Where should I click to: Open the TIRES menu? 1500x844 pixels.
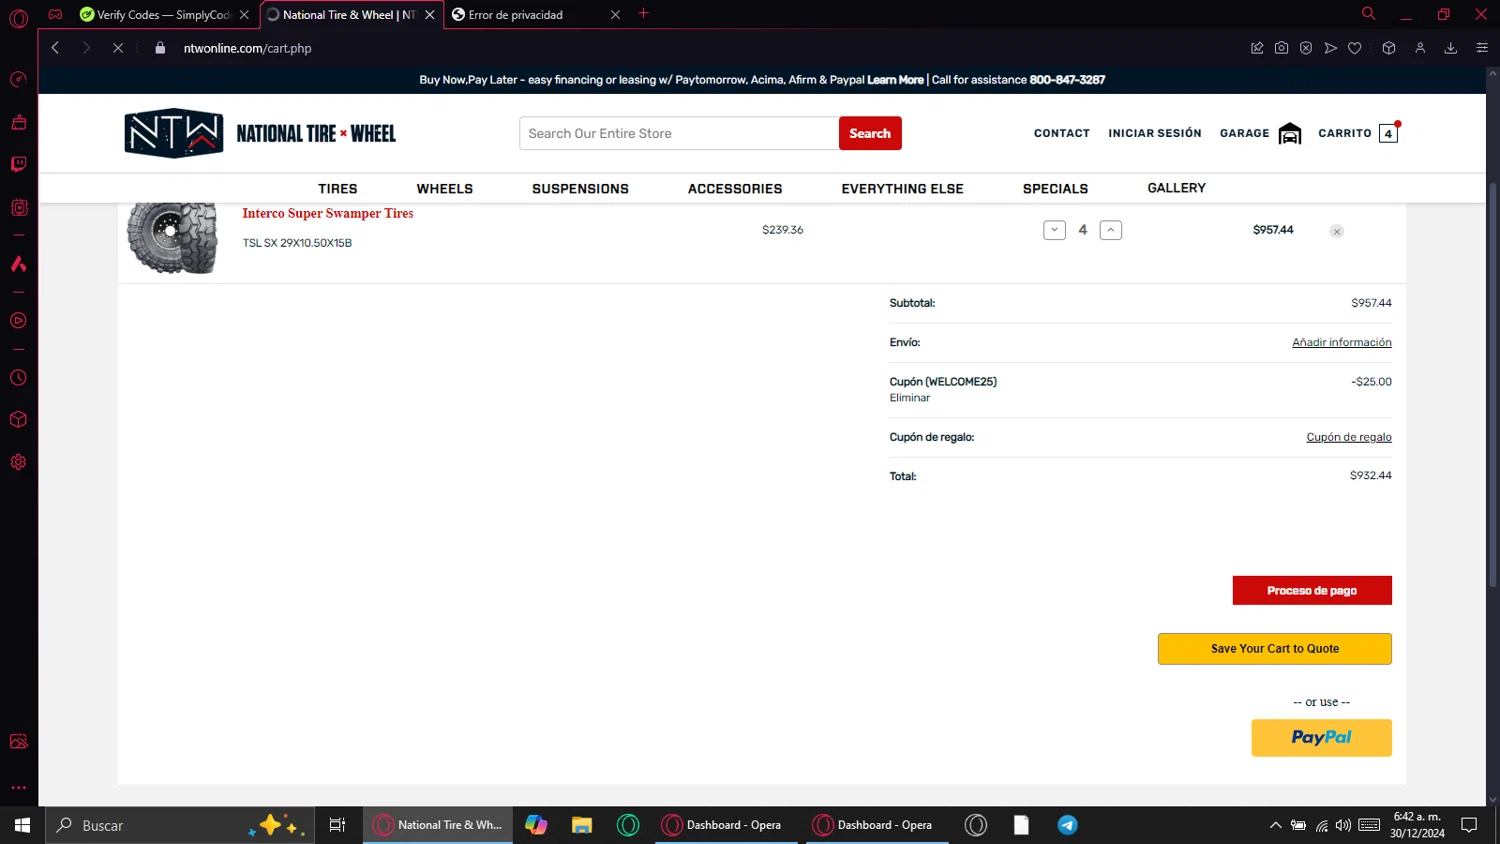tap(338, 188)
